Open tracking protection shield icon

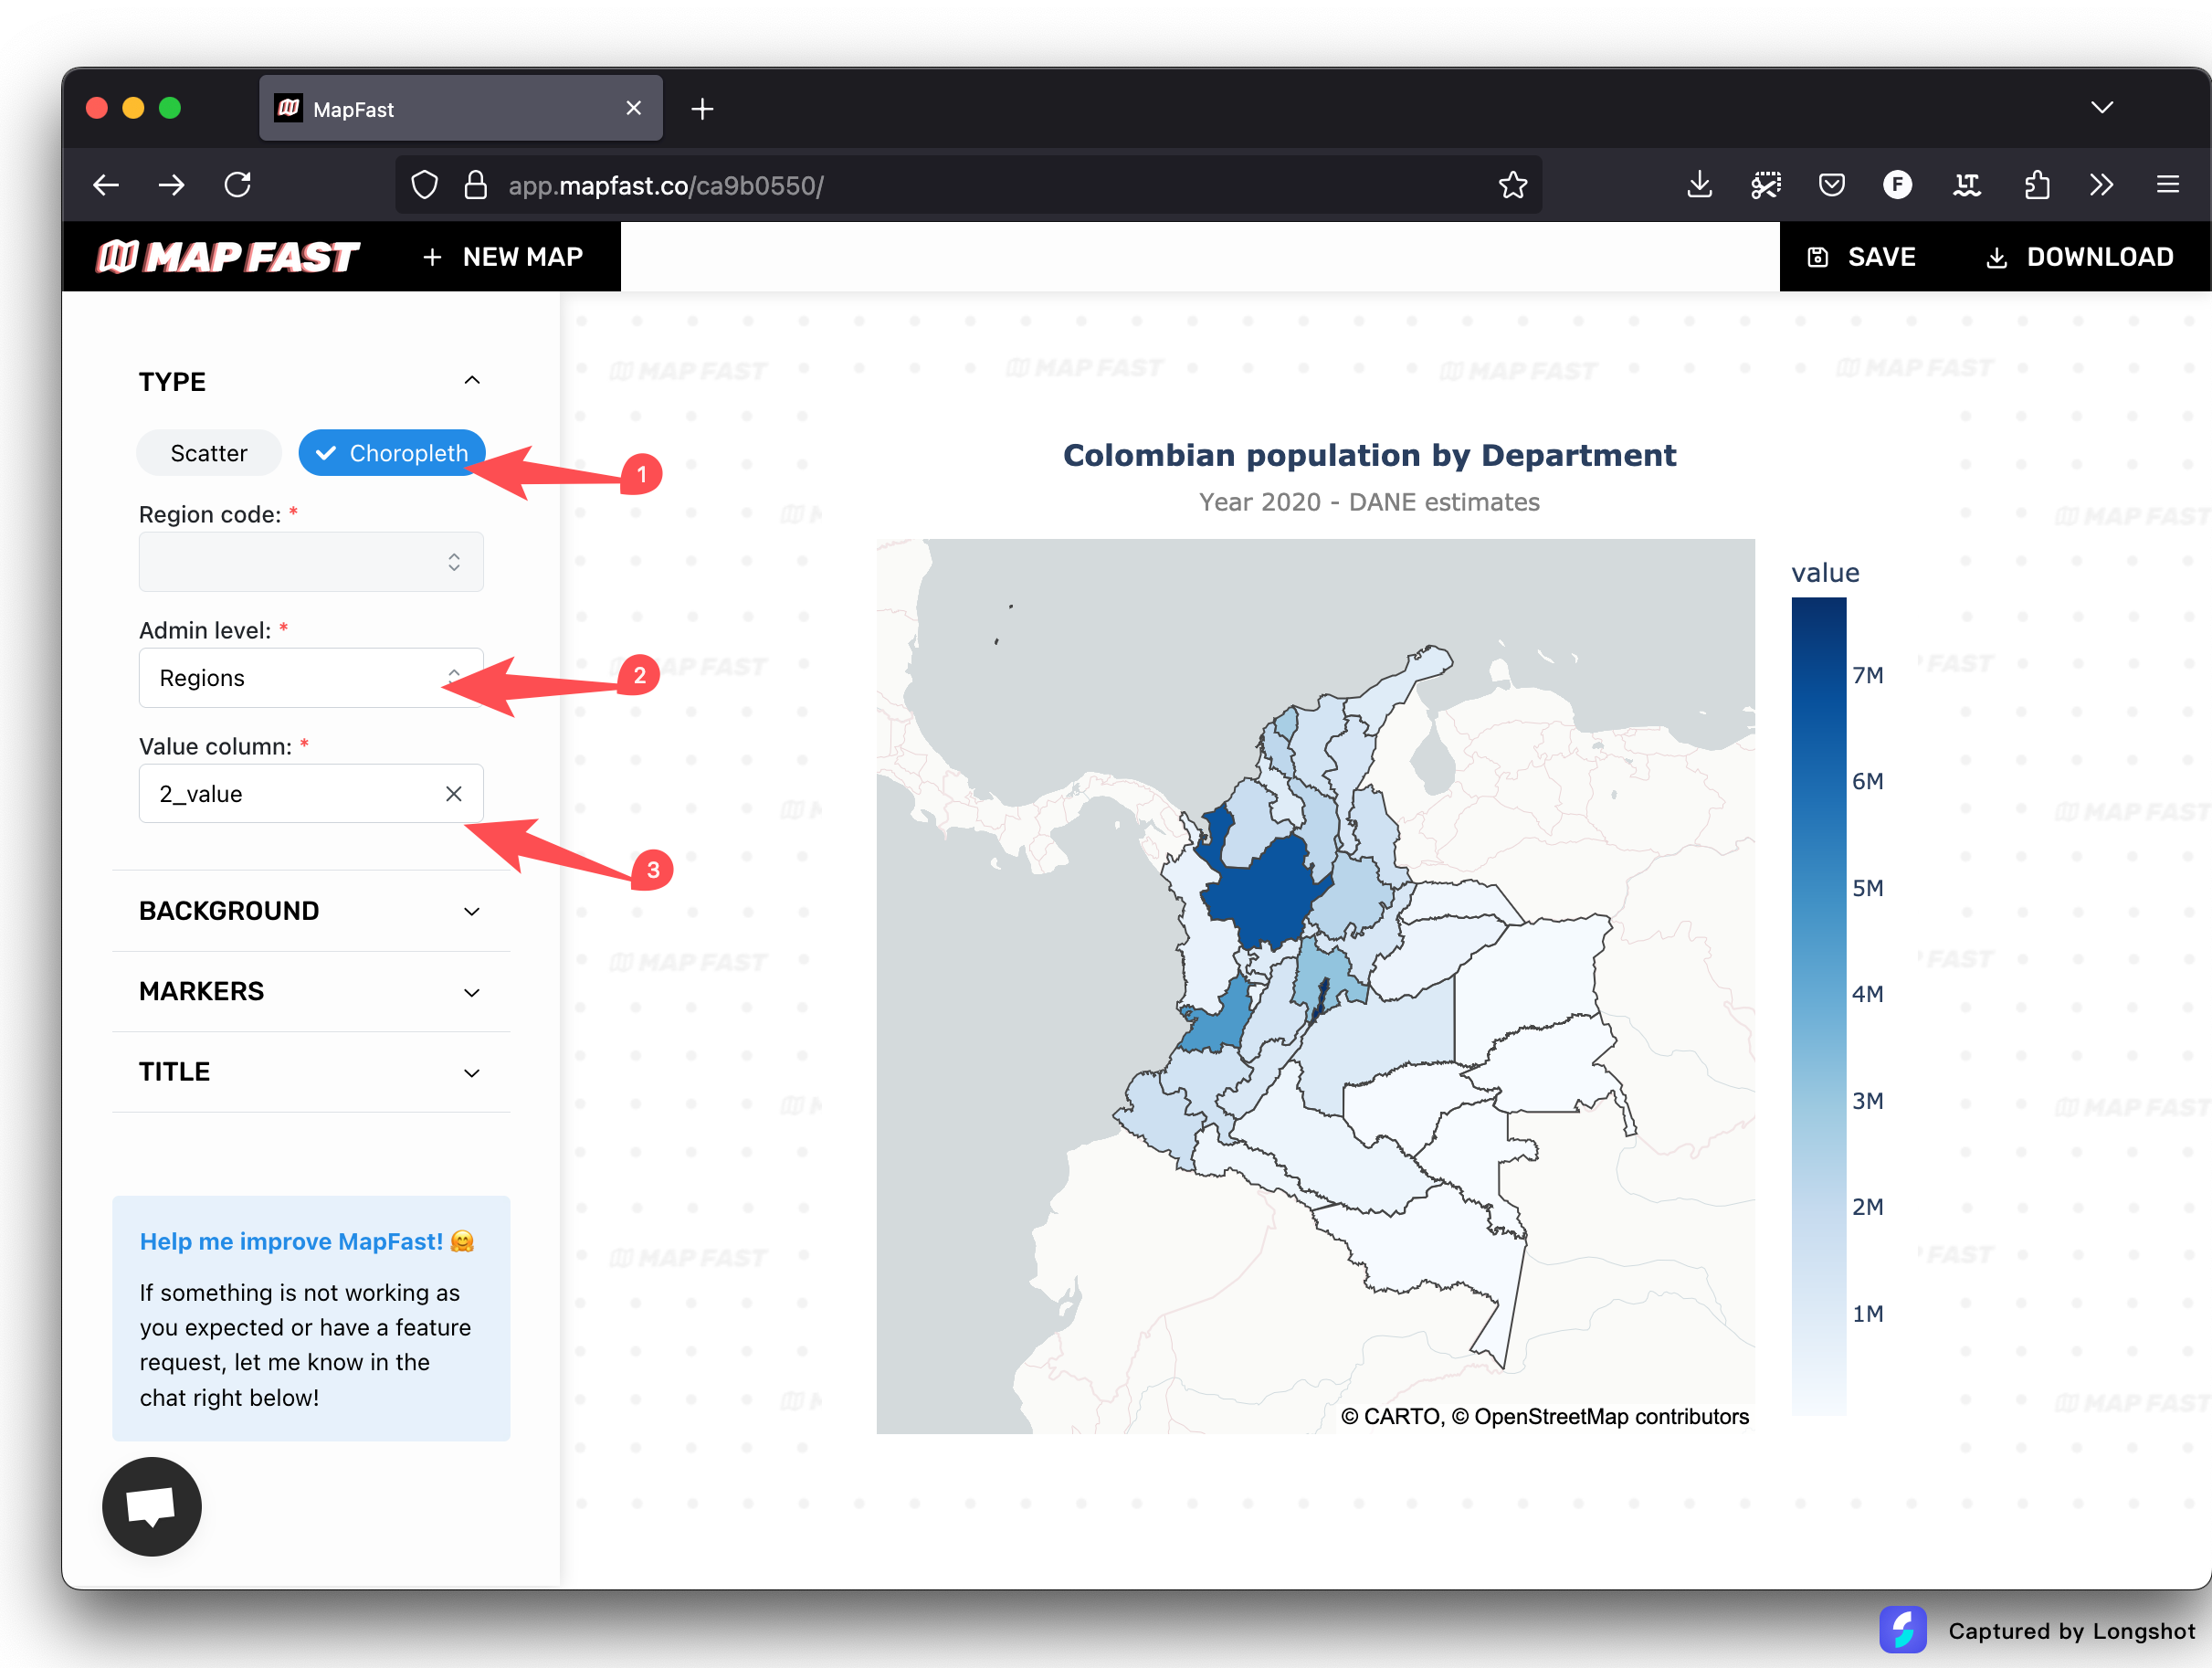pyautogui.click(x=425, y=185)
